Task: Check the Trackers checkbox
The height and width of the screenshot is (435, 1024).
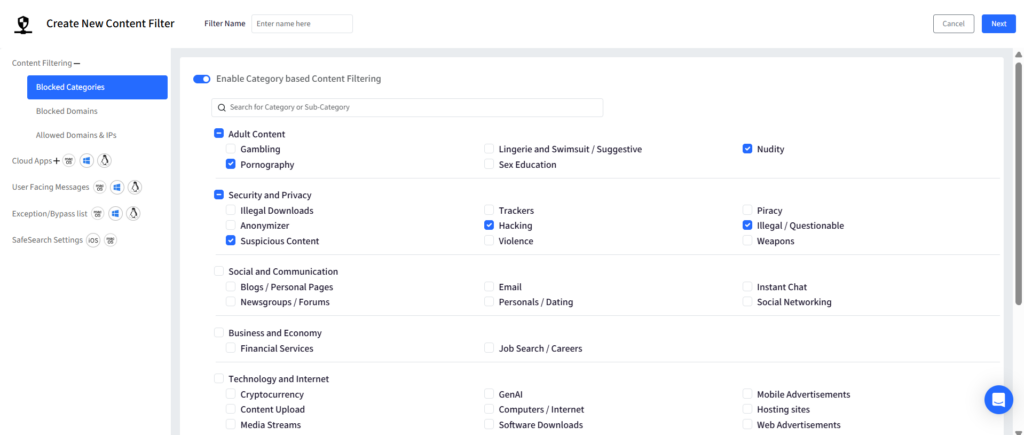Action: pos(489,210)
